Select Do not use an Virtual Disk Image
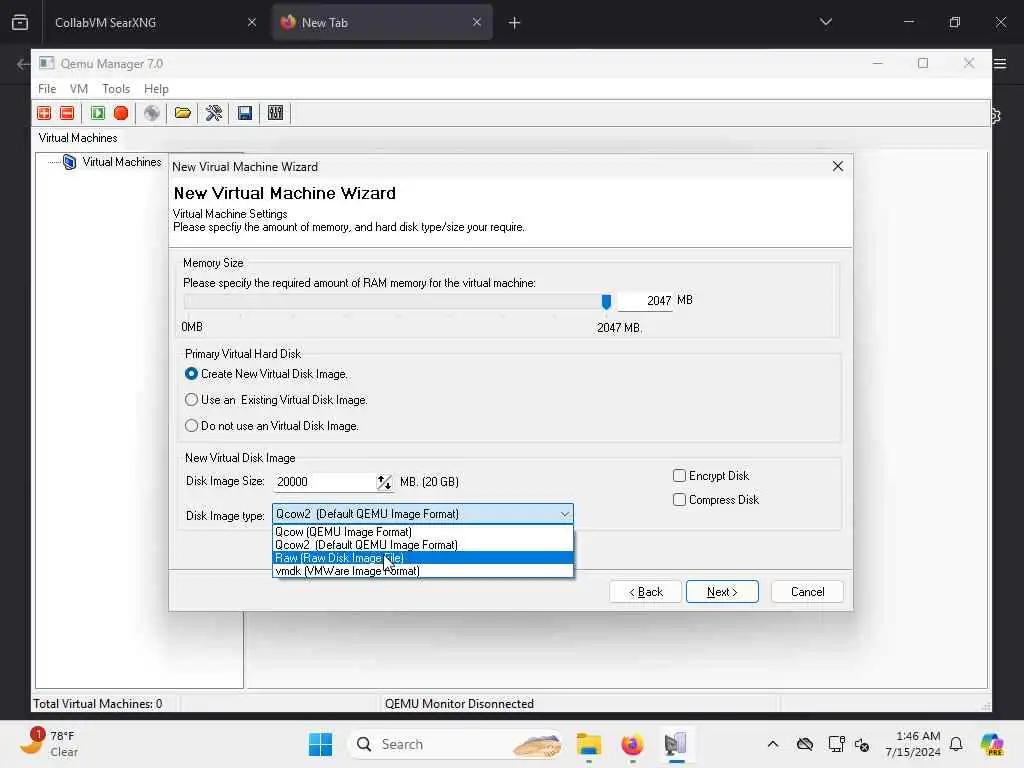This screenshot has height=768, width=1024. tap(191, 426)
